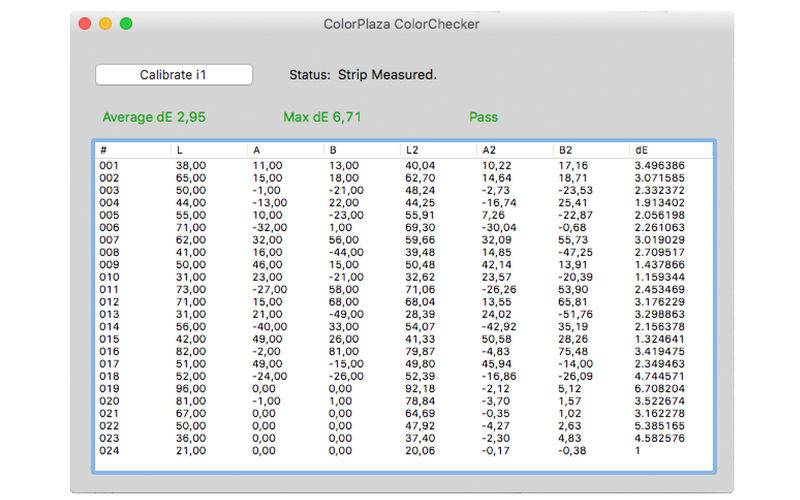Sort by the # column header
800x500 pixels.
[x=133, y=150]
